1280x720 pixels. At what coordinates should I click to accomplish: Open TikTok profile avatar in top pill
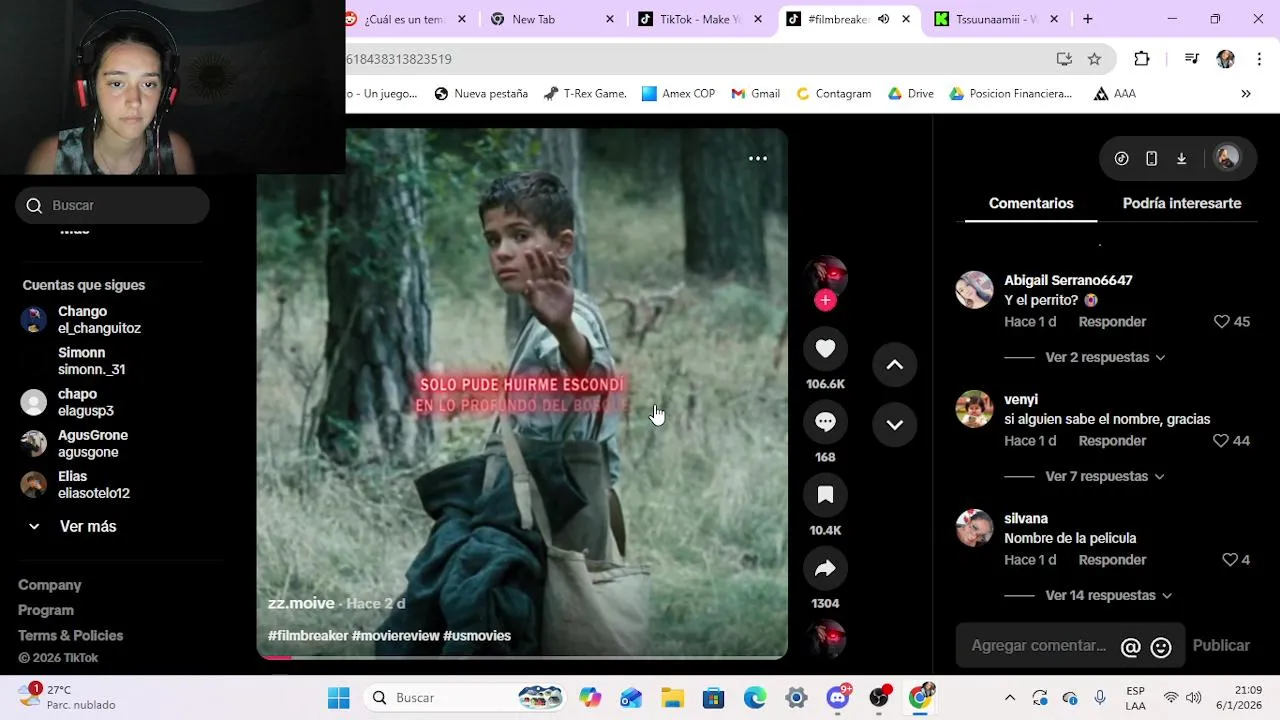tap(1227, 158)
